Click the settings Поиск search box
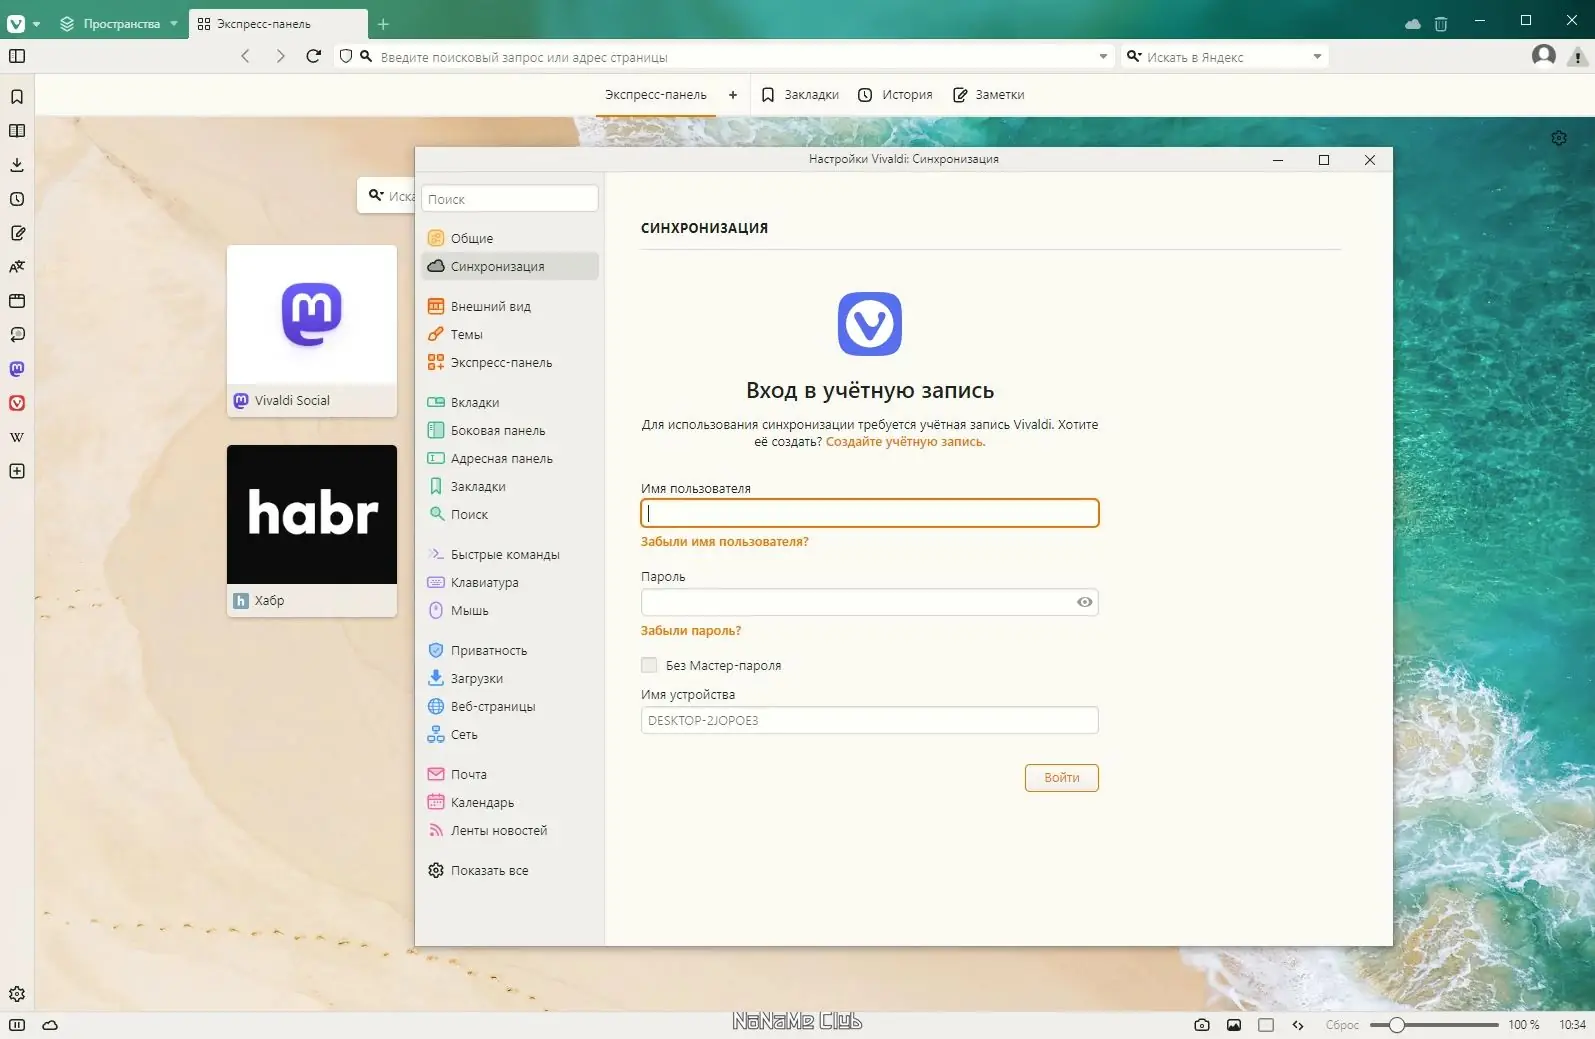The width and height of the screenshot is (1595, 1039). click(x=510, y=199)
